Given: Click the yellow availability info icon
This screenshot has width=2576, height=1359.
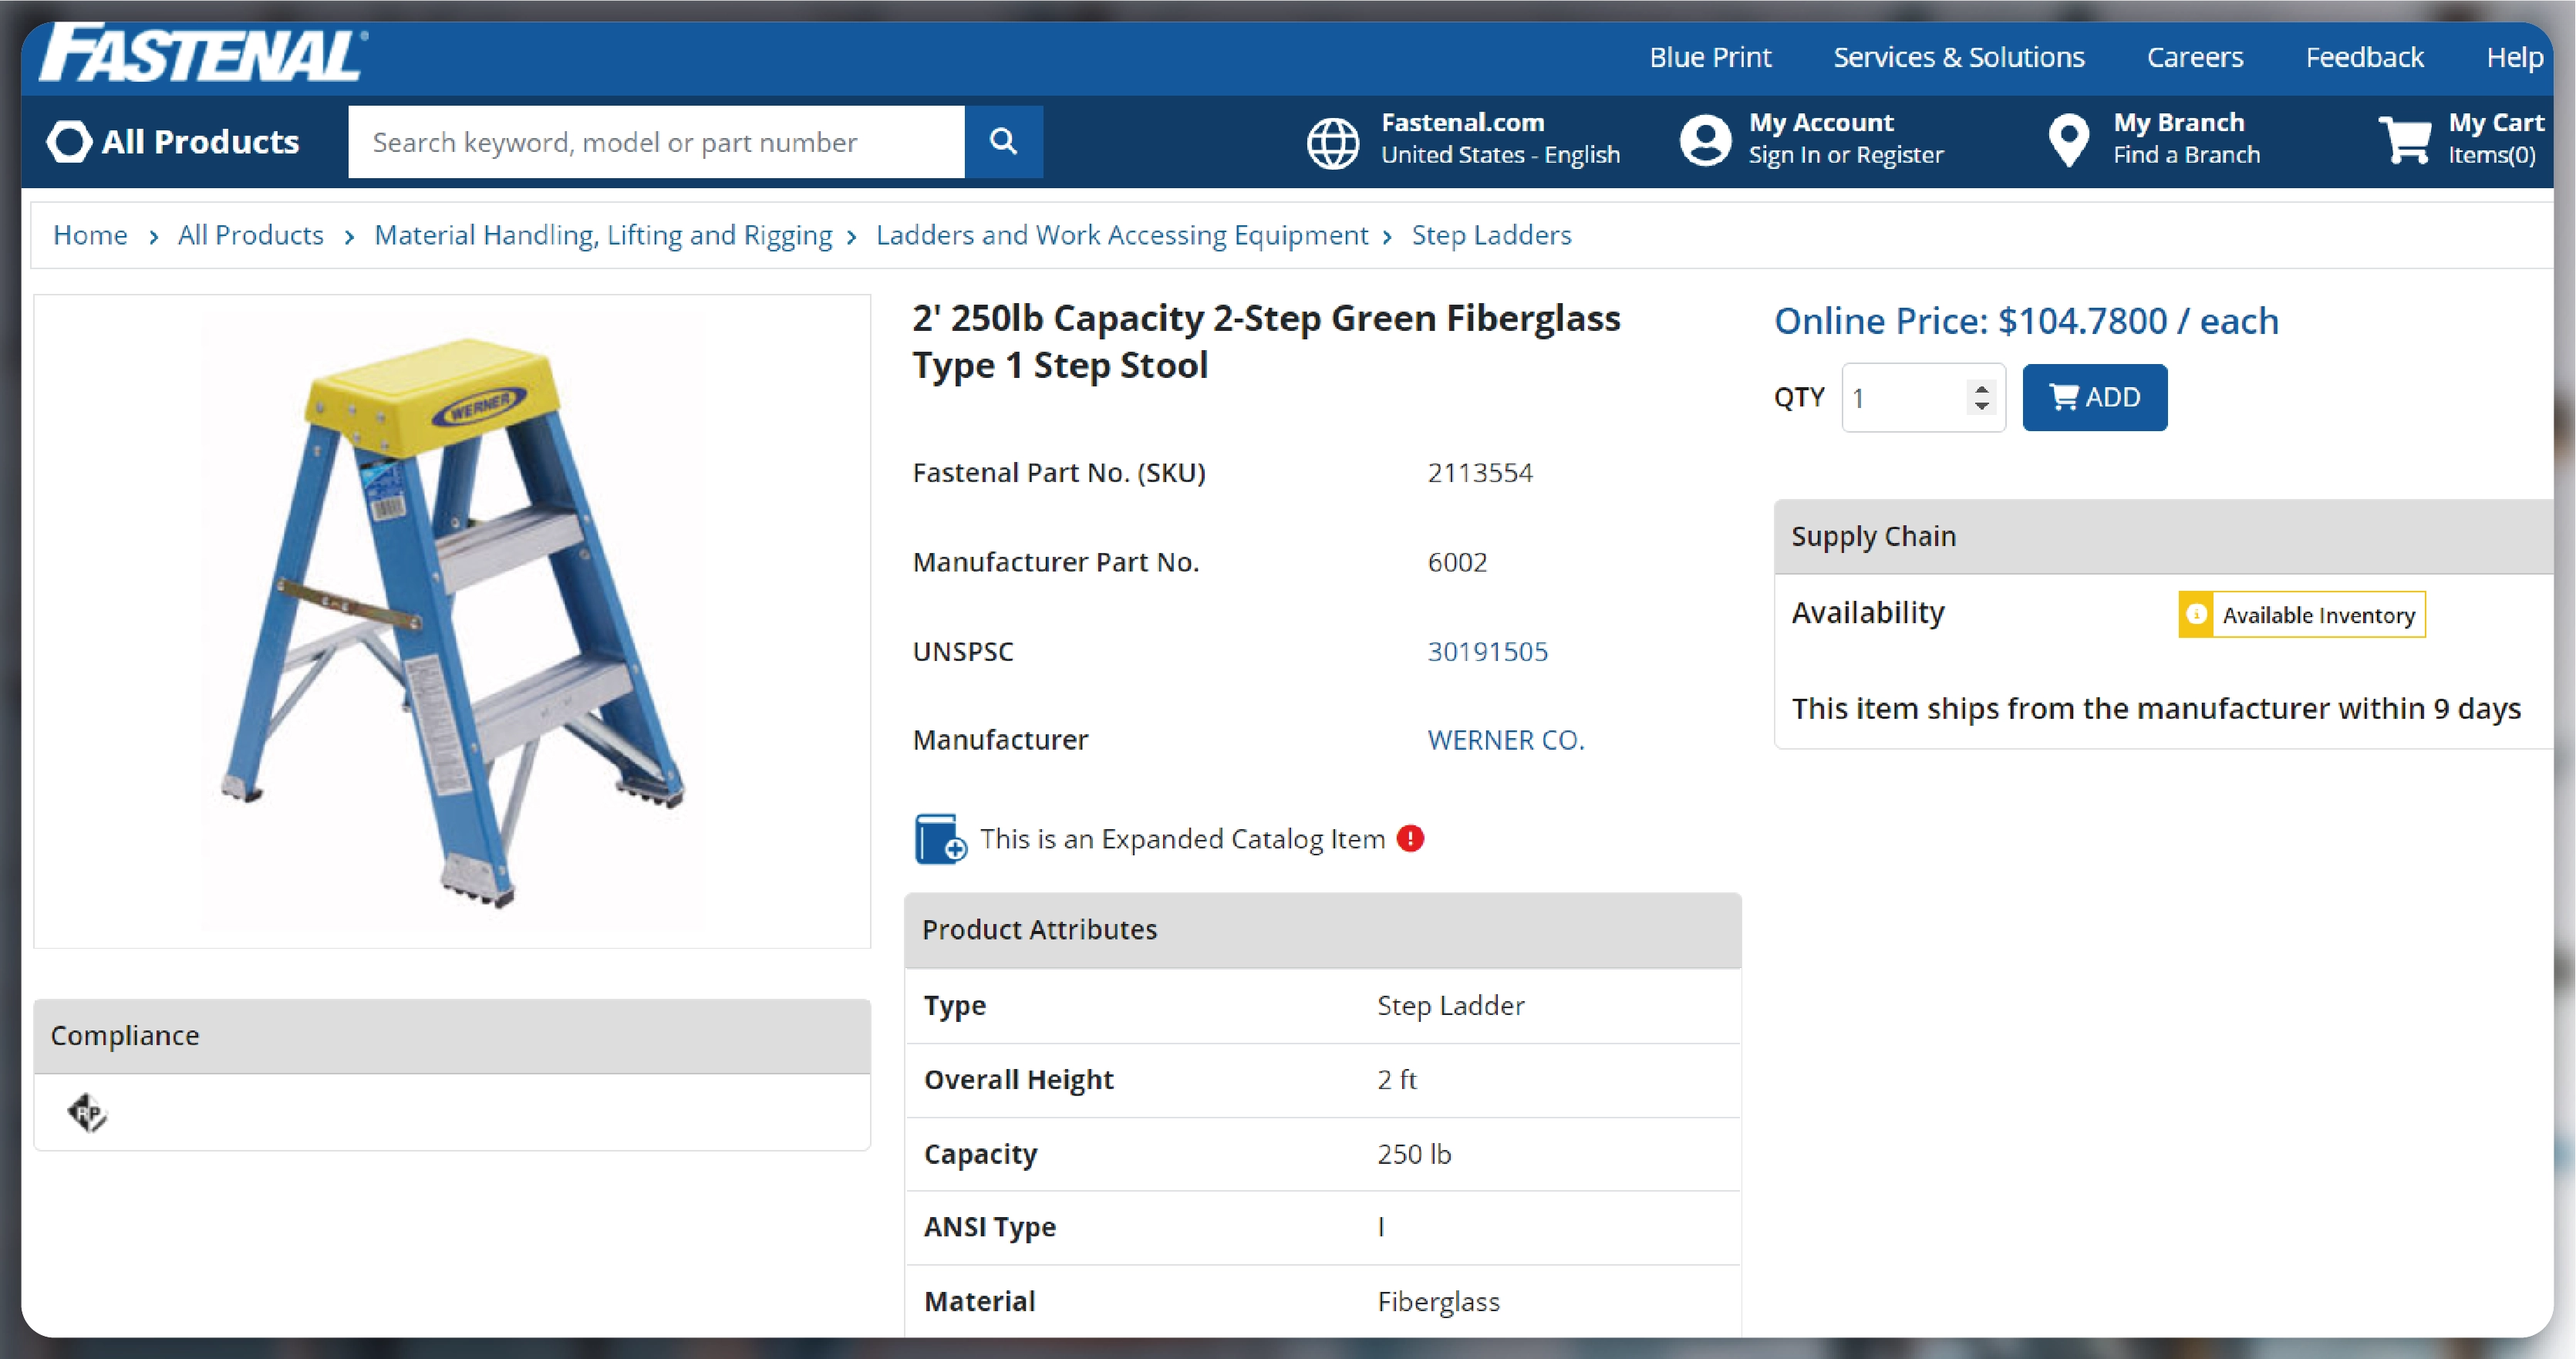Looking at the screenshot, I should click(x=2195, y=614).
